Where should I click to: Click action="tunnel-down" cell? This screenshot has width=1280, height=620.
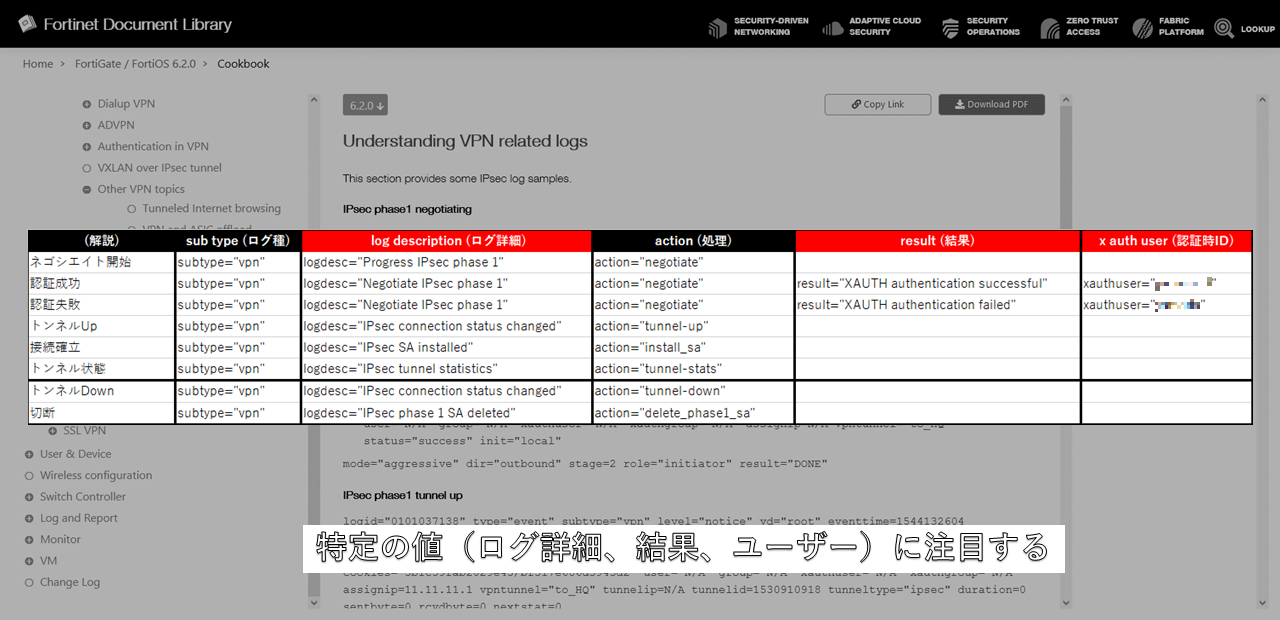pos(693,391)
